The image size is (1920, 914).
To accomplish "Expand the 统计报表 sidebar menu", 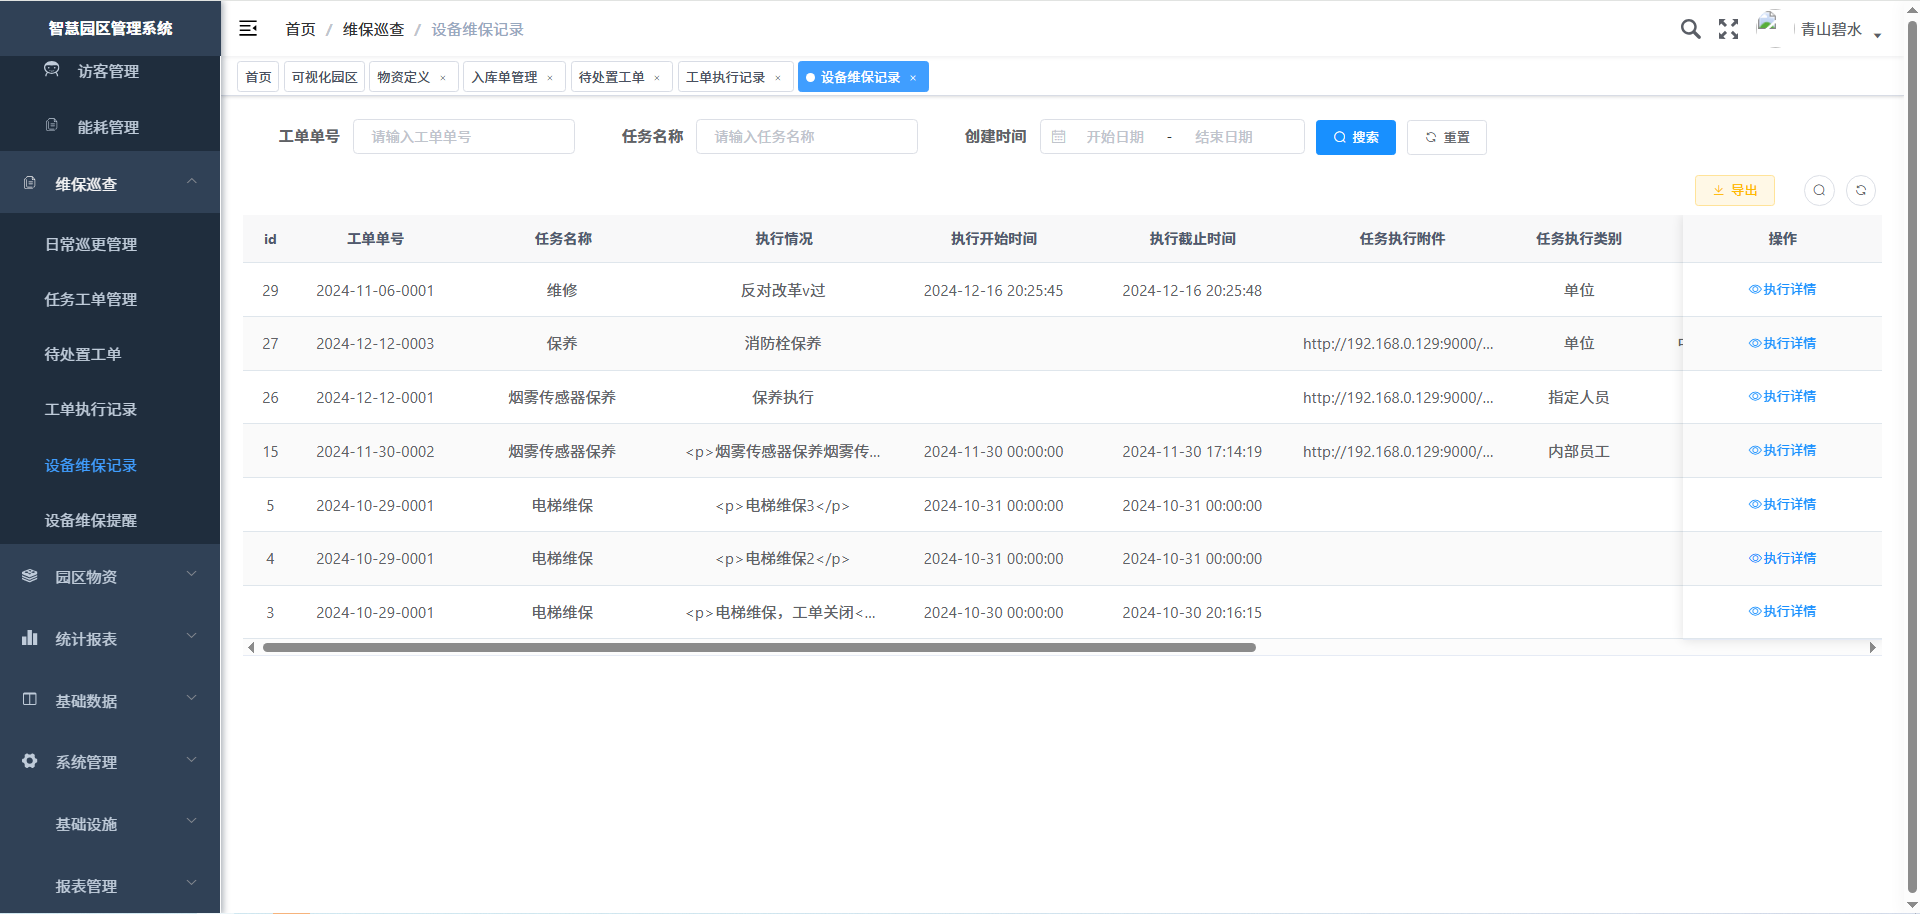I will [x=110, y=639].
